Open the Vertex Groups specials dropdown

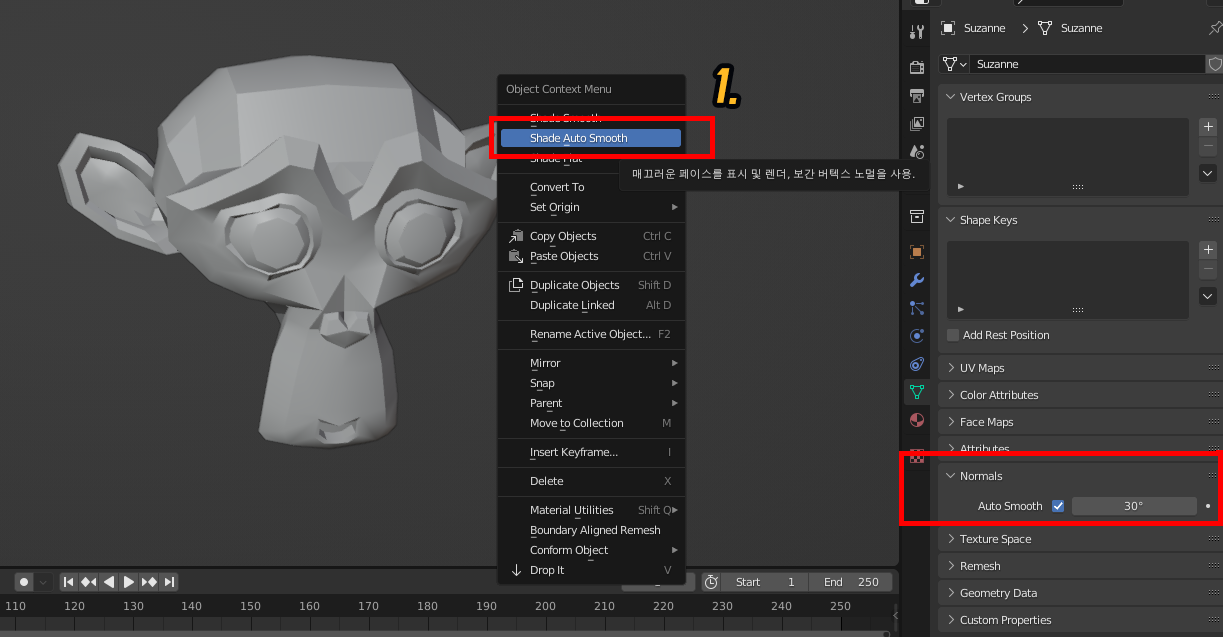[1208, 173]
